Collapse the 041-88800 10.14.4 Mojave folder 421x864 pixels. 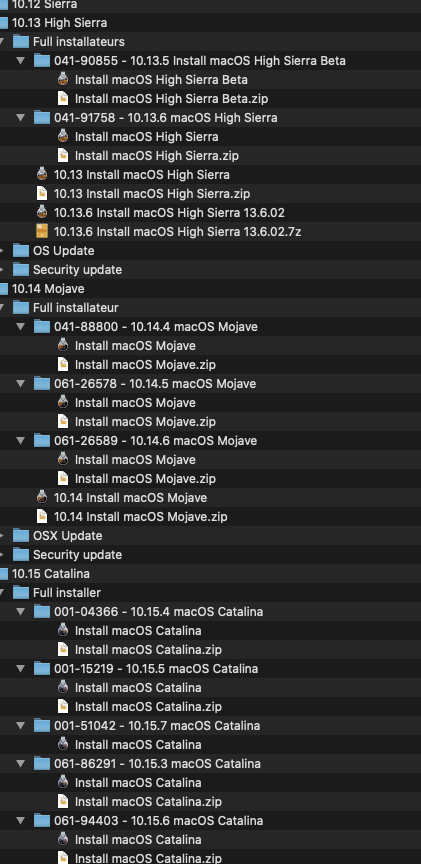point(21,327)
